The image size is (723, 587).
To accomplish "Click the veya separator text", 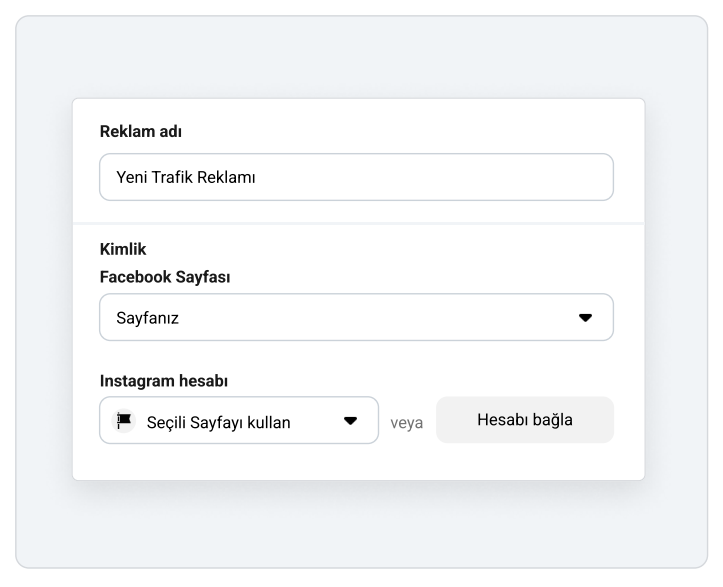I will pyautogui.click(x=406, y=423).
